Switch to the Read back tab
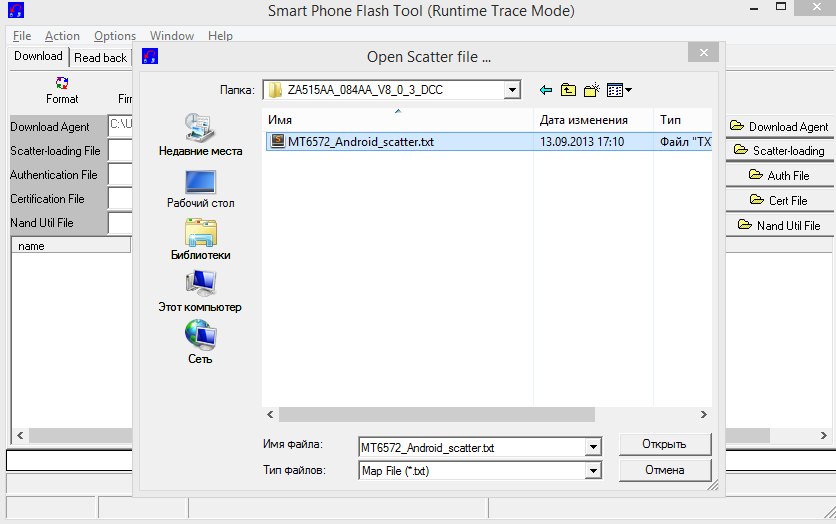 (100, 58)
